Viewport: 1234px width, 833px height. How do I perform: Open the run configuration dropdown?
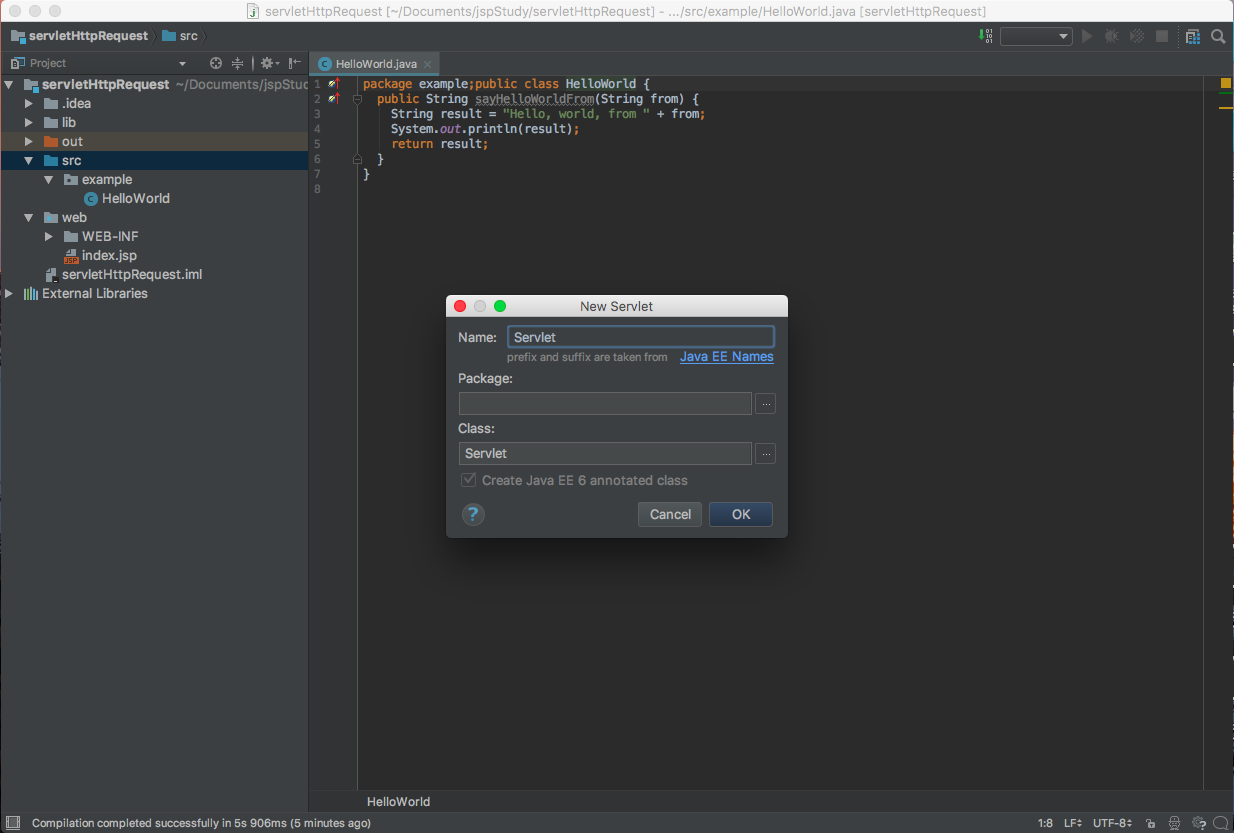(x=1036, y=36)
